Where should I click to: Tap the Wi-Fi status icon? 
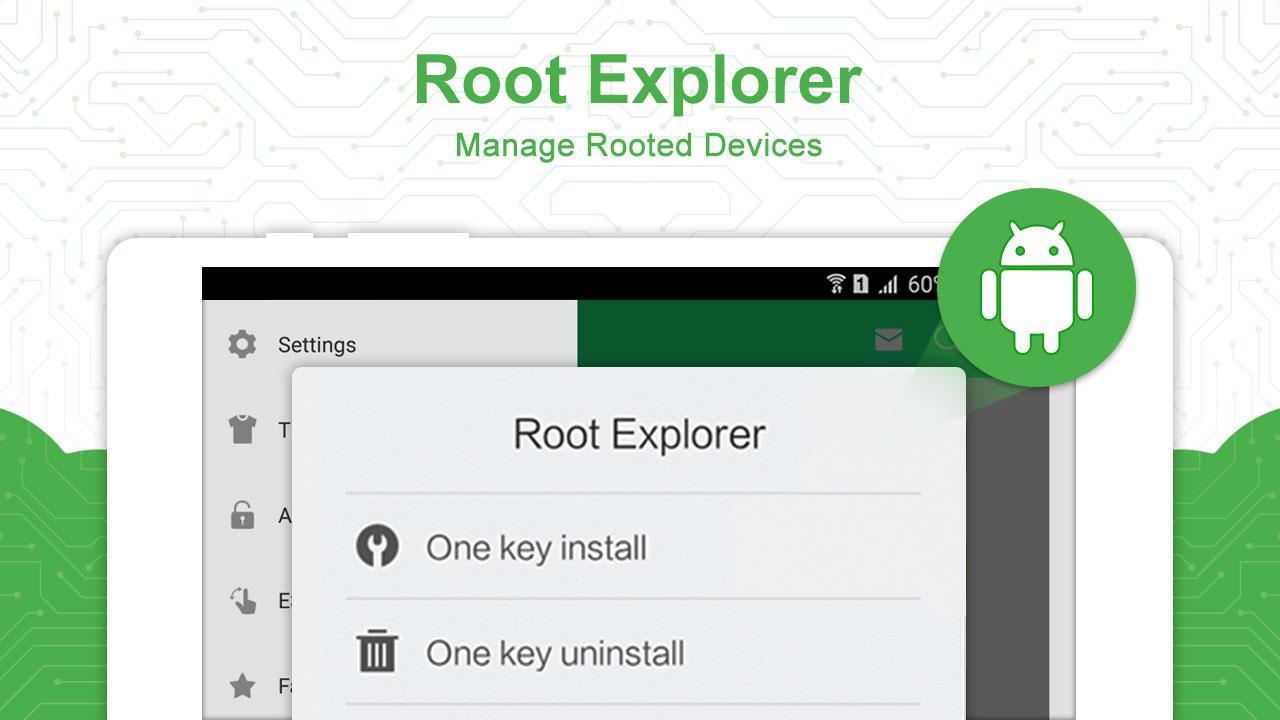pyautogui.click(x=836, y=285)
